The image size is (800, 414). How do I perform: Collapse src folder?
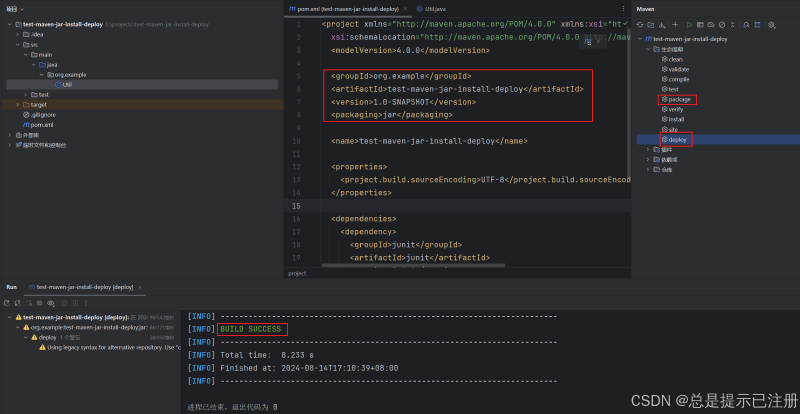[17, 44]
